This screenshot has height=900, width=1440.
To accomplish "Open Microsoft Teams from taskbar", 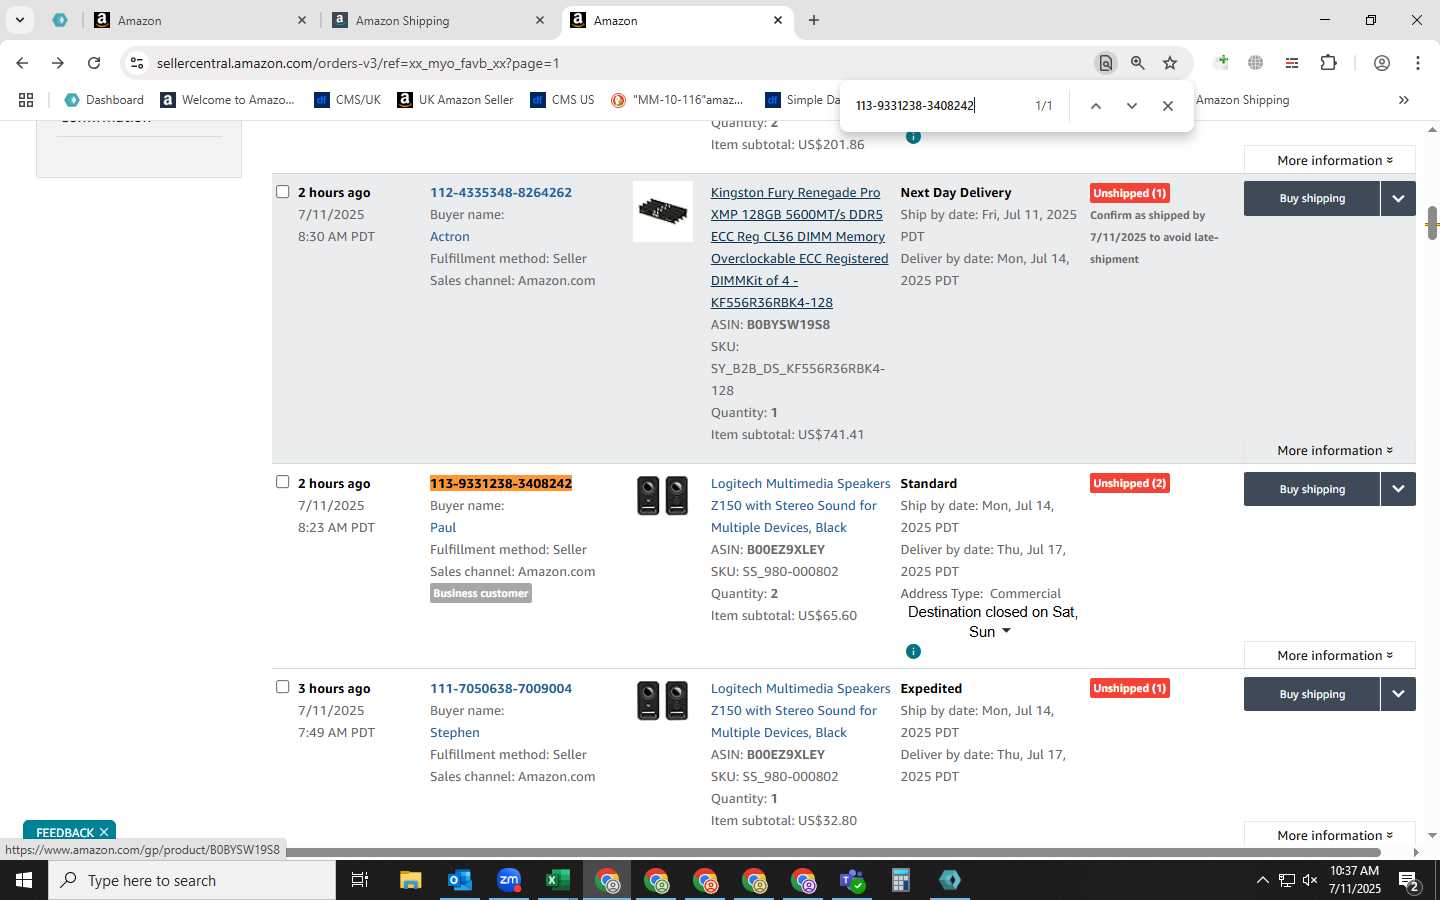I will pyautogui.click(x=852, y=880).
